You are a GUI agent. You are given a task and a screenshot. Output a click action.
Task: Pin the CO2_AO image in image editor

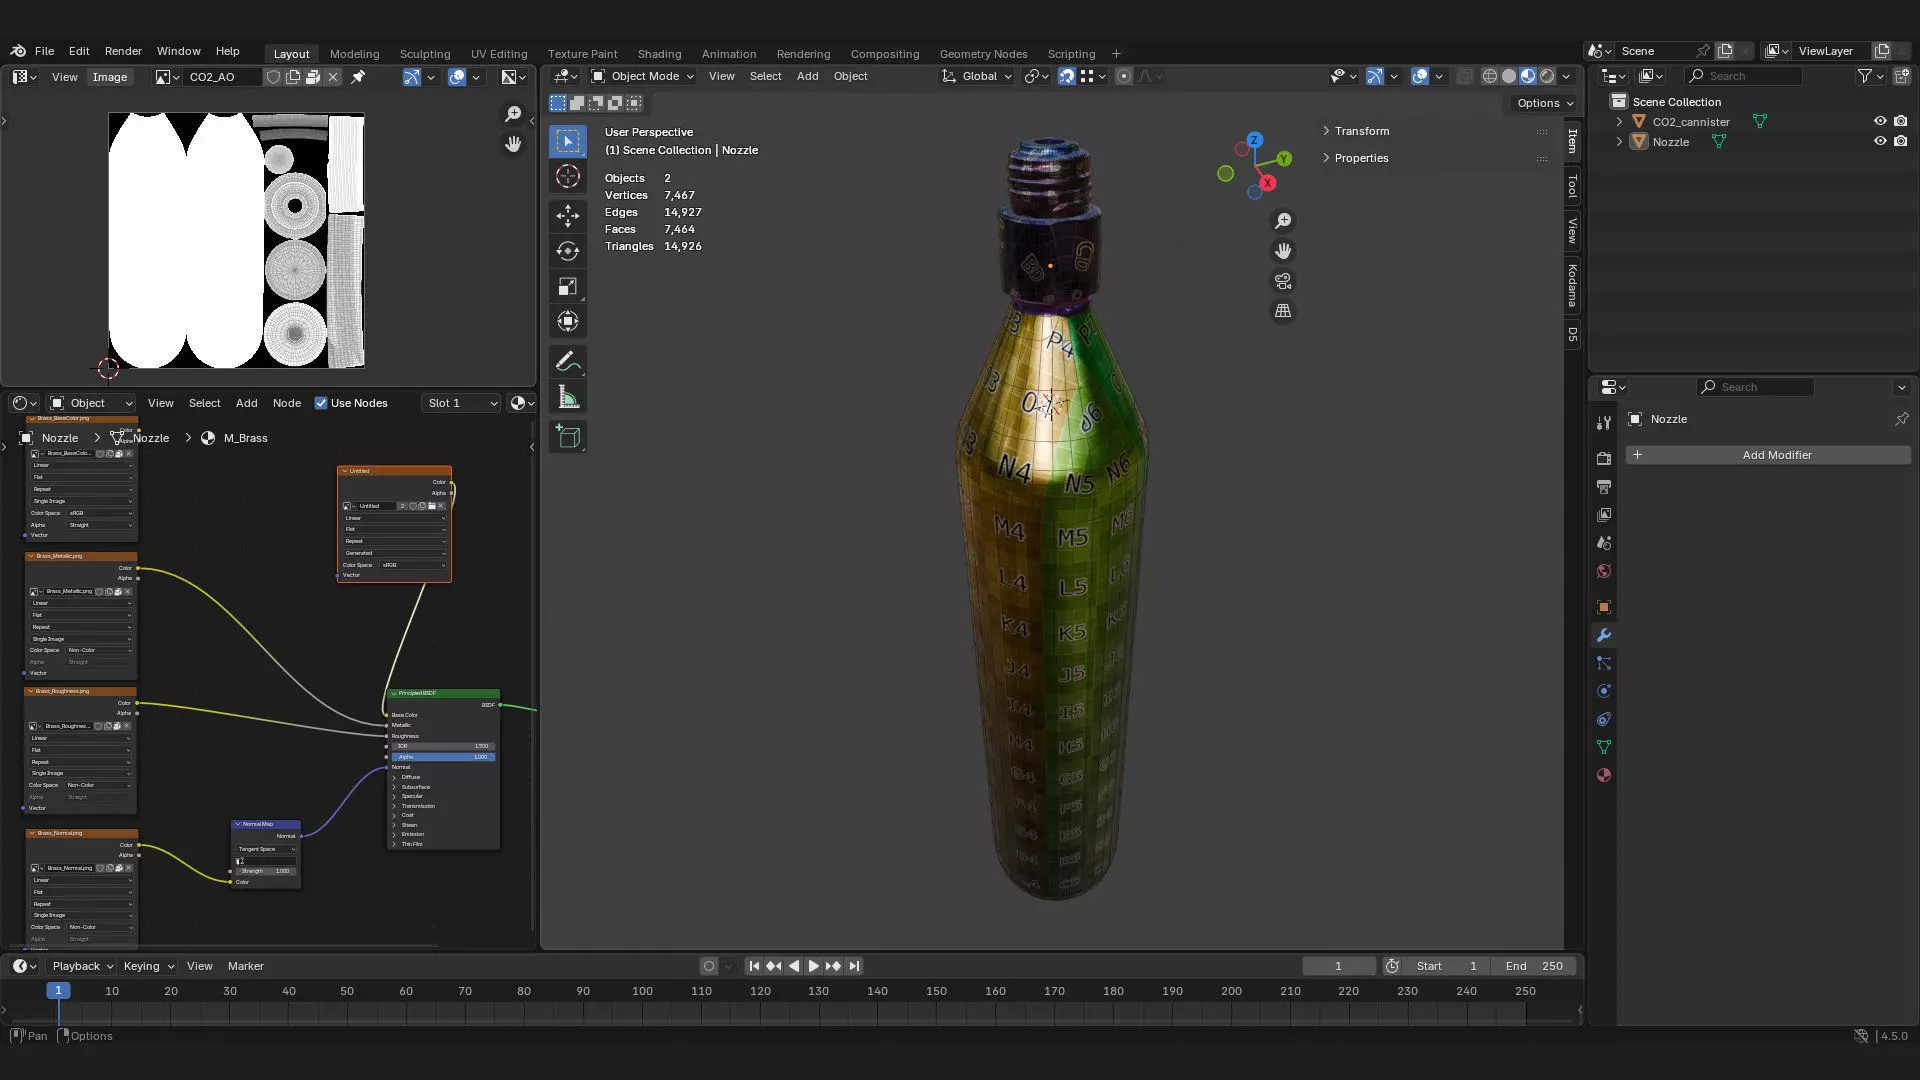[358, 77]
